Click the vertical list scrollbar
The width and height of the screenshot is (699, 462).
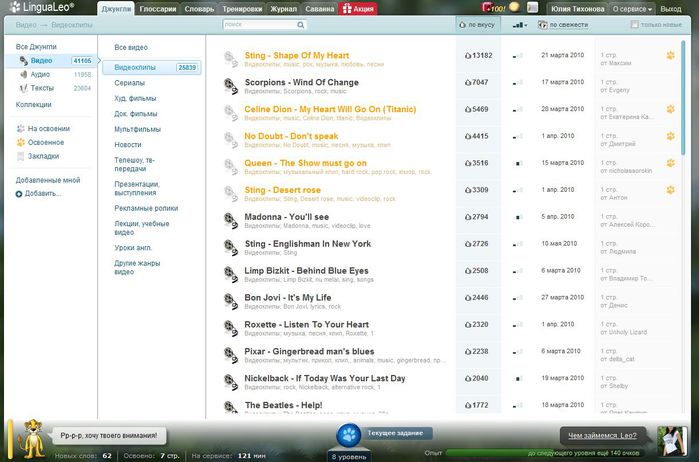(x=683, y=98)
